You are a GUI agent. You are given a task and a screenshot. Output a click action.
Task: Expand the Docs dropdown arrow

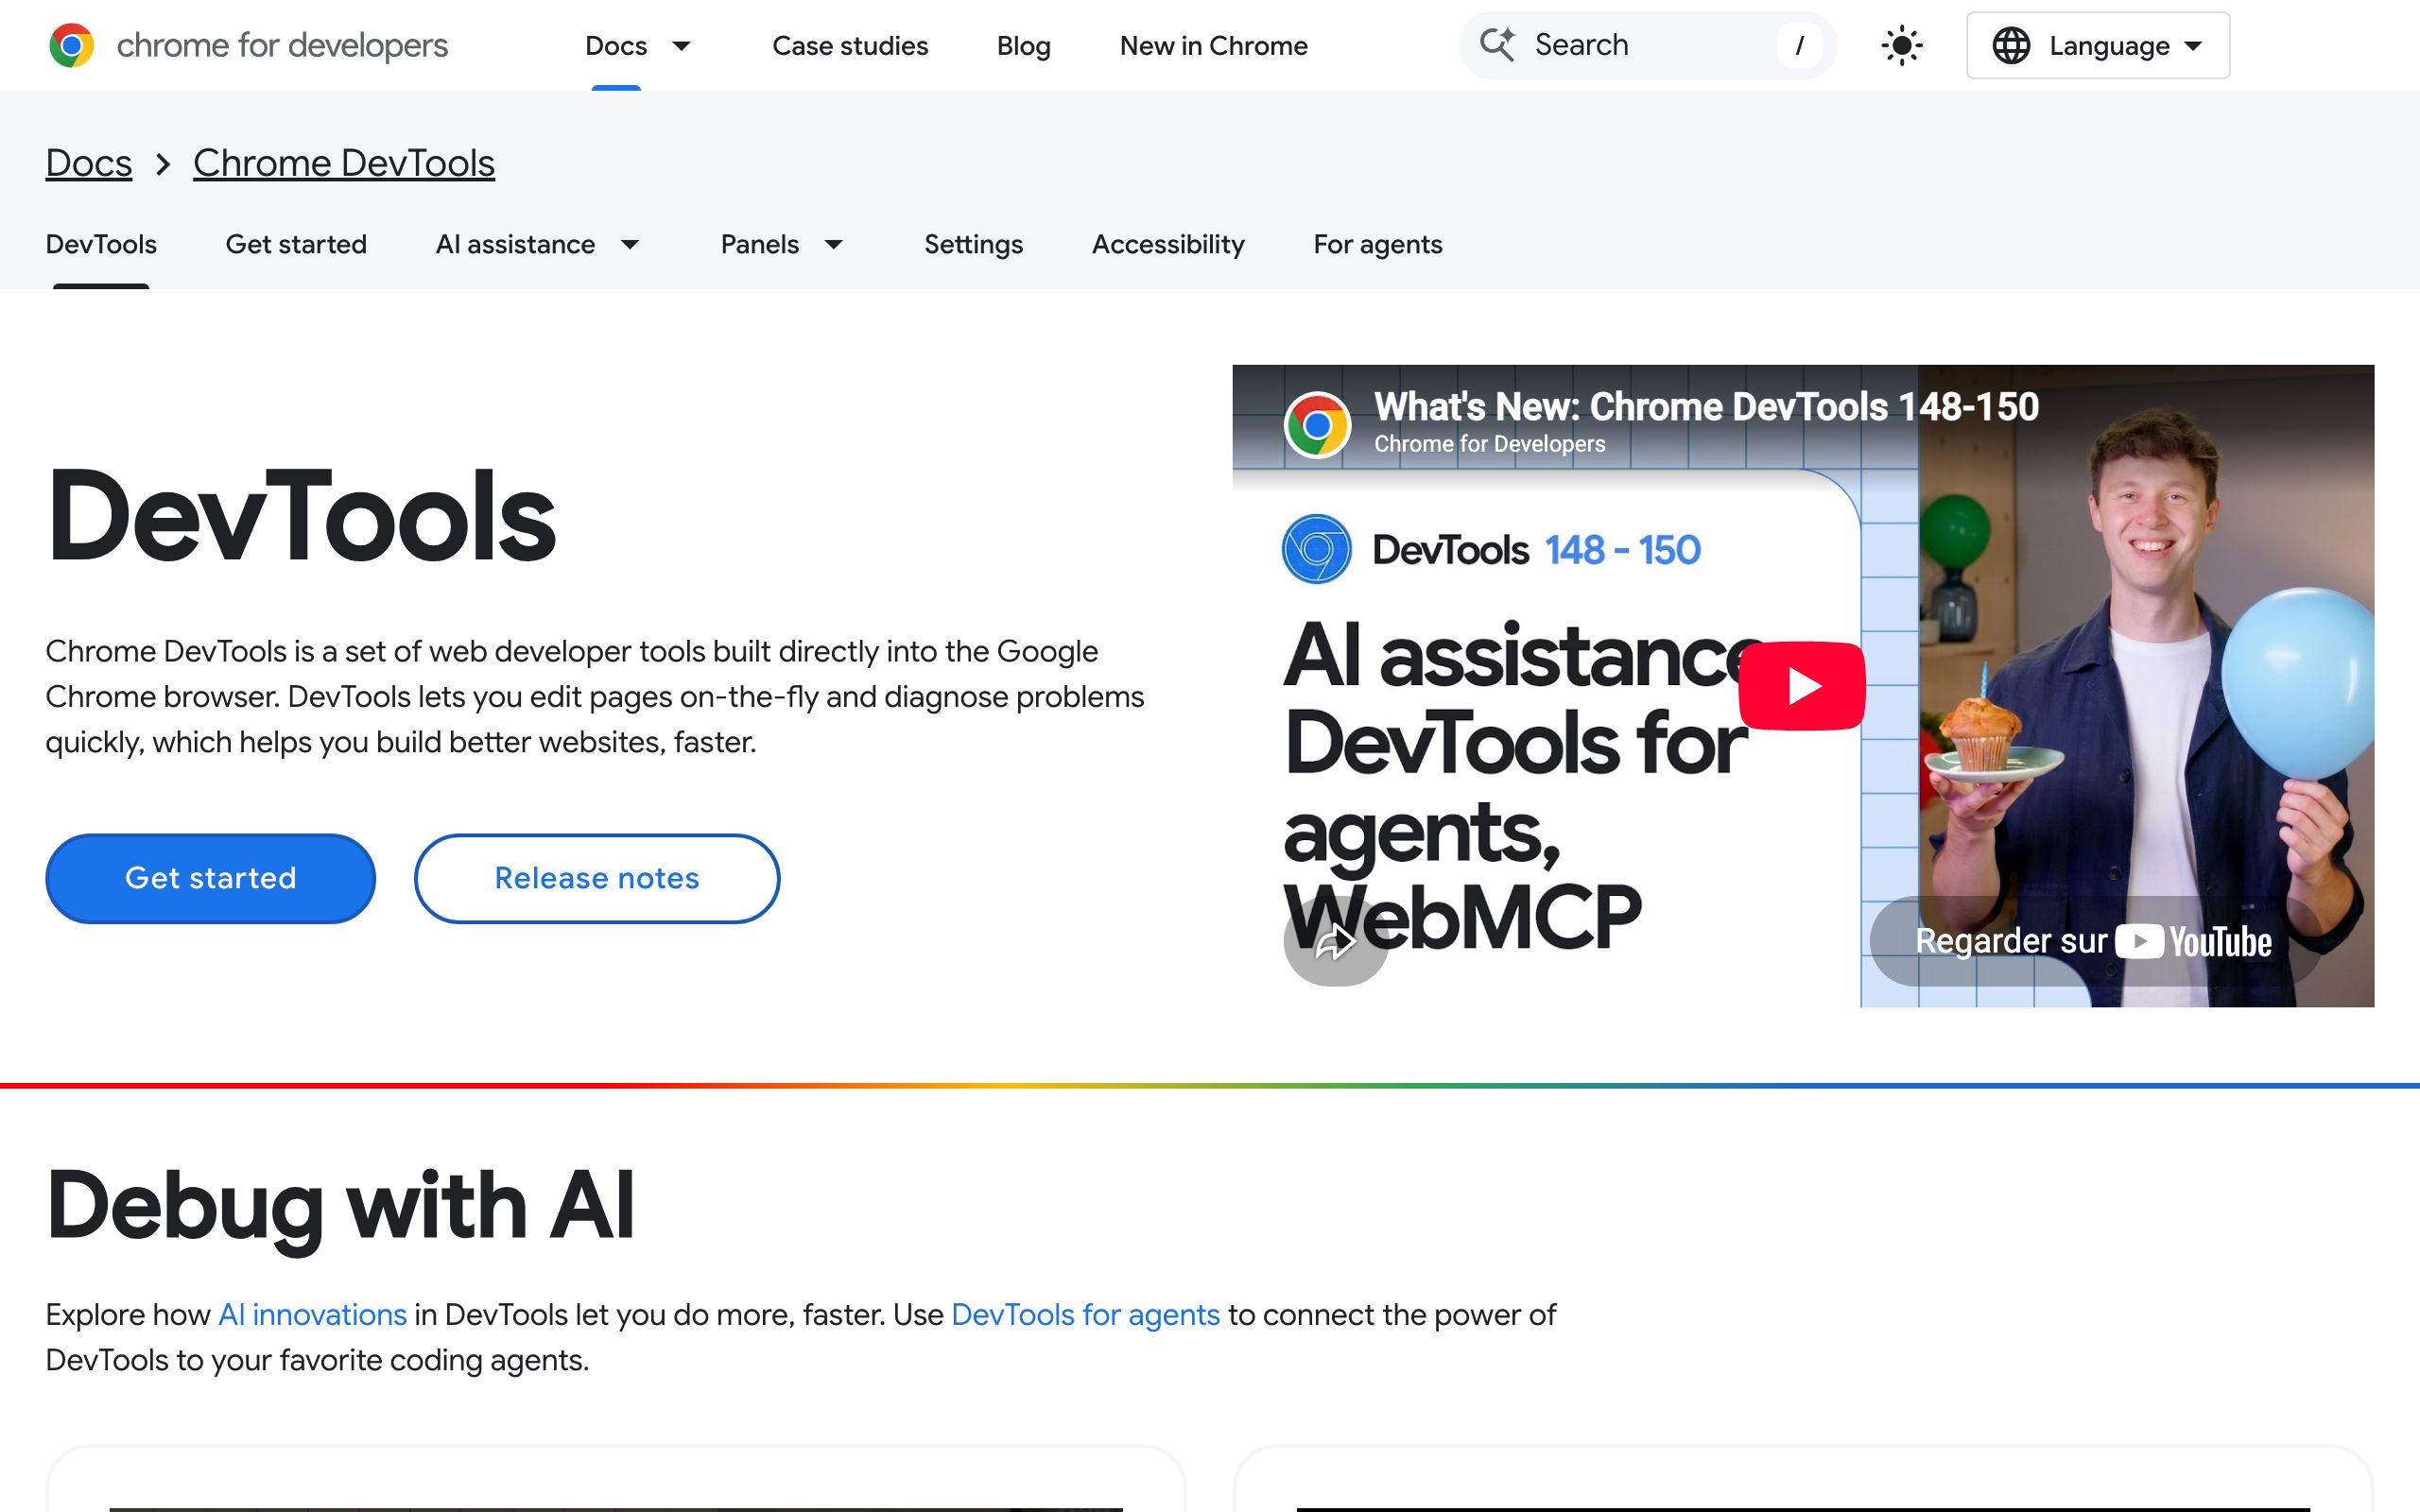coord(681,46)
